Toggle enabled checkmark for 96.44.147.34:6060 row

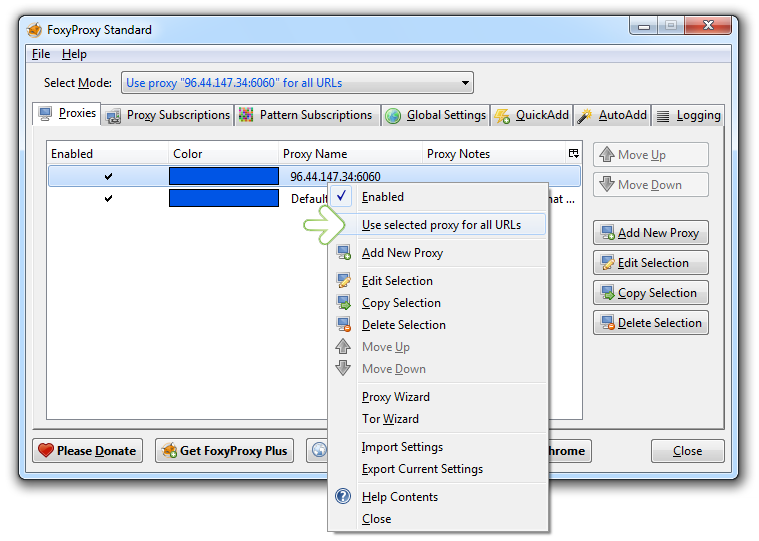point(108,176)
